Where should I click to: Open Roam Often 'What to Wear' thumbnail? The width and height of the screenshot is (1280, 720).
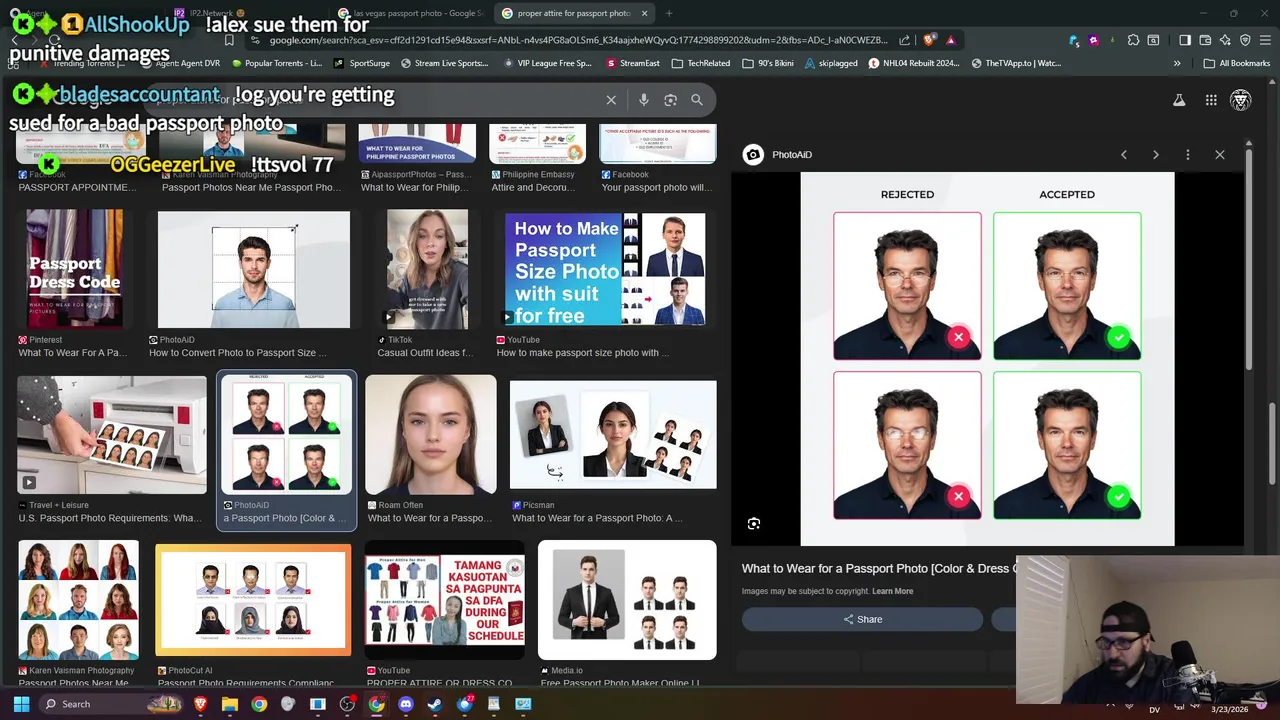pos(430,435)
